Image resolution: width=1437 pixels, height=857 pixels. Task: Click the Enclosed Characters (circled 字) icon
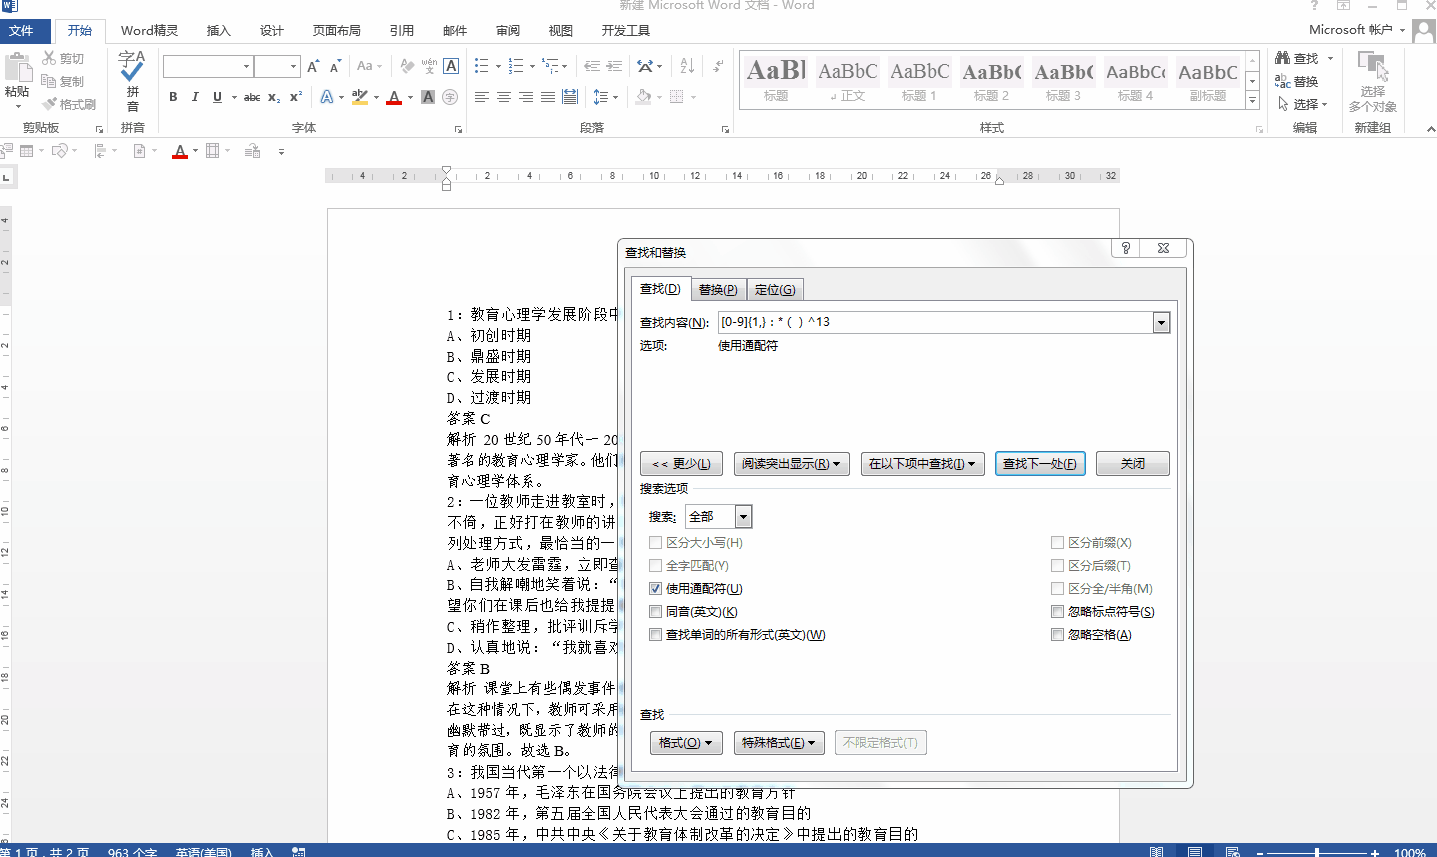[450, 97]
